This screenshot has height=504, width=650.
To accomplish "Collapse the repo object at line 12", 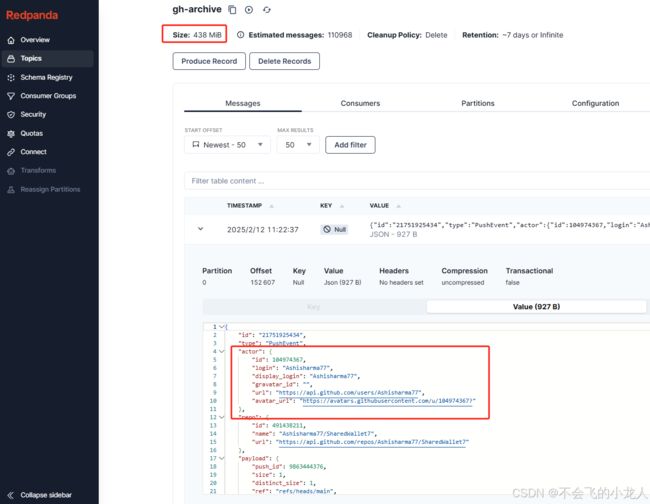I will click(221, 417).
